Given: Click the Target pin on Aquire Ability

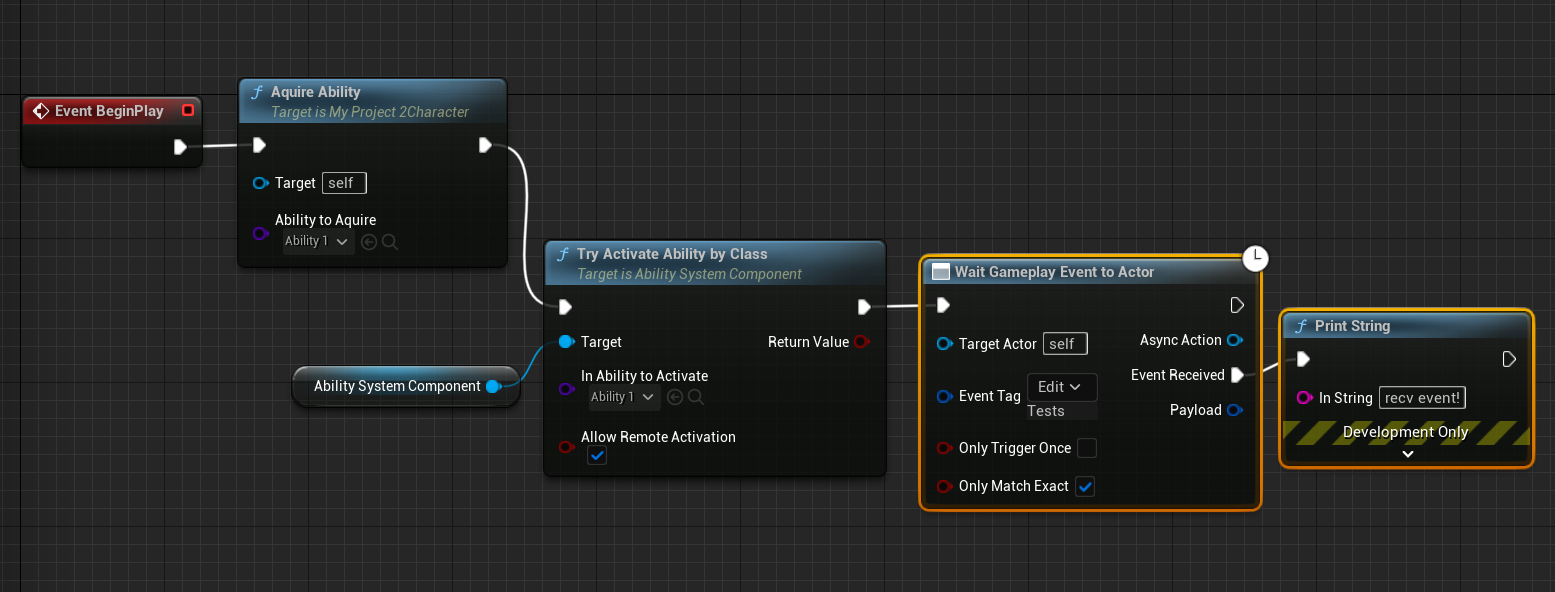Looking at the screenshot, I should 261,183.
